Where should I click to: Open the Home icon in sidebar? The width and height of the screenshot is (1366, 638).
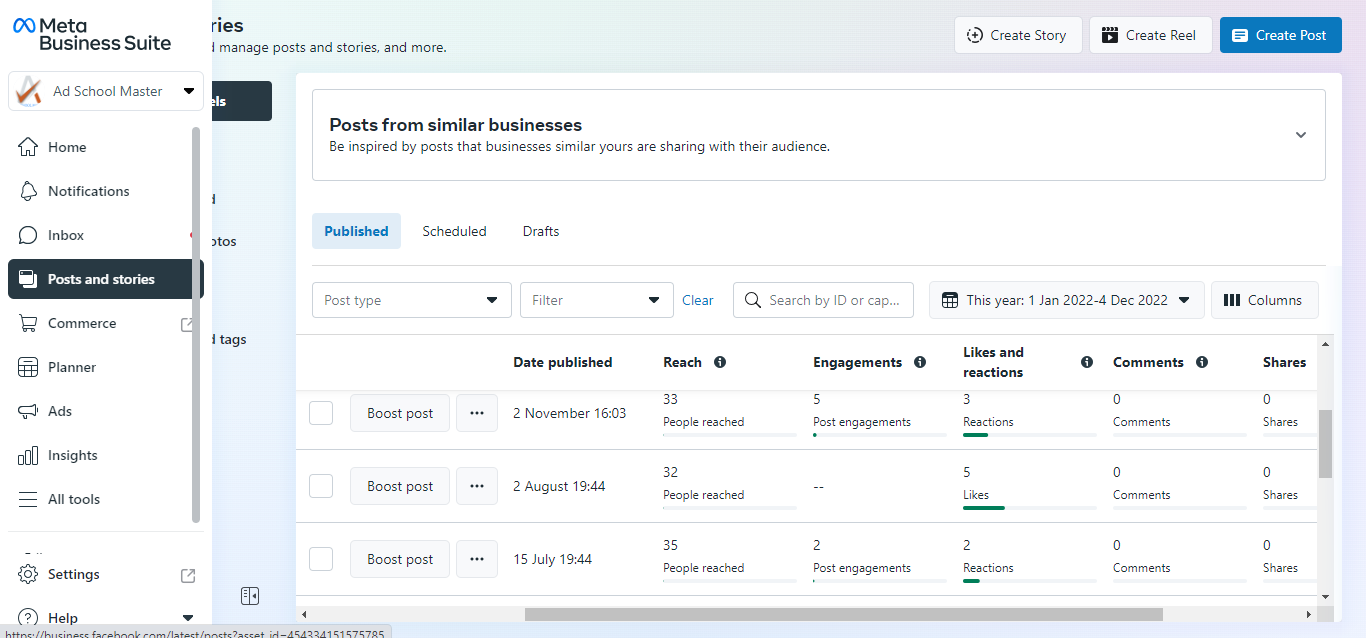(28, 147)
